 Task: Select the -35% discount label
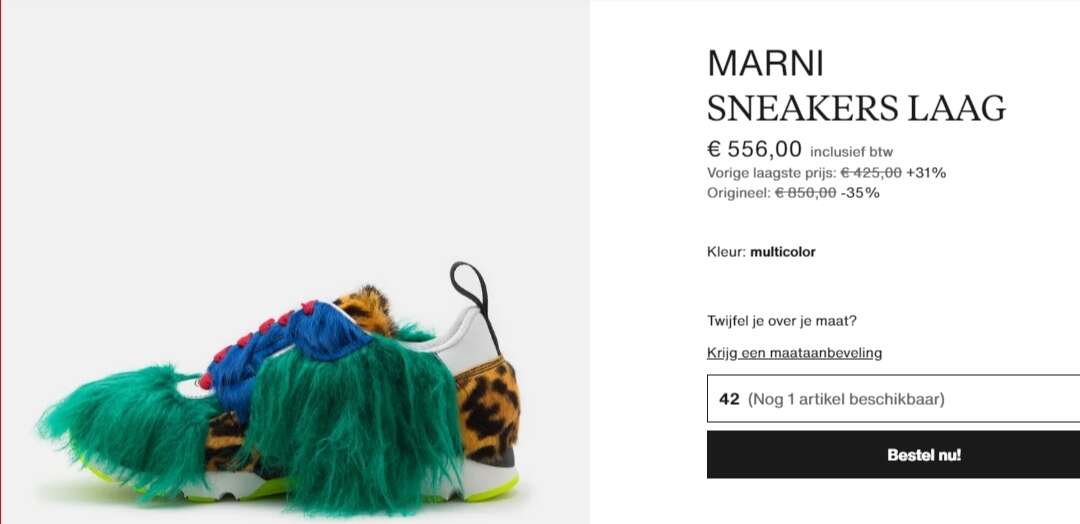860,193
